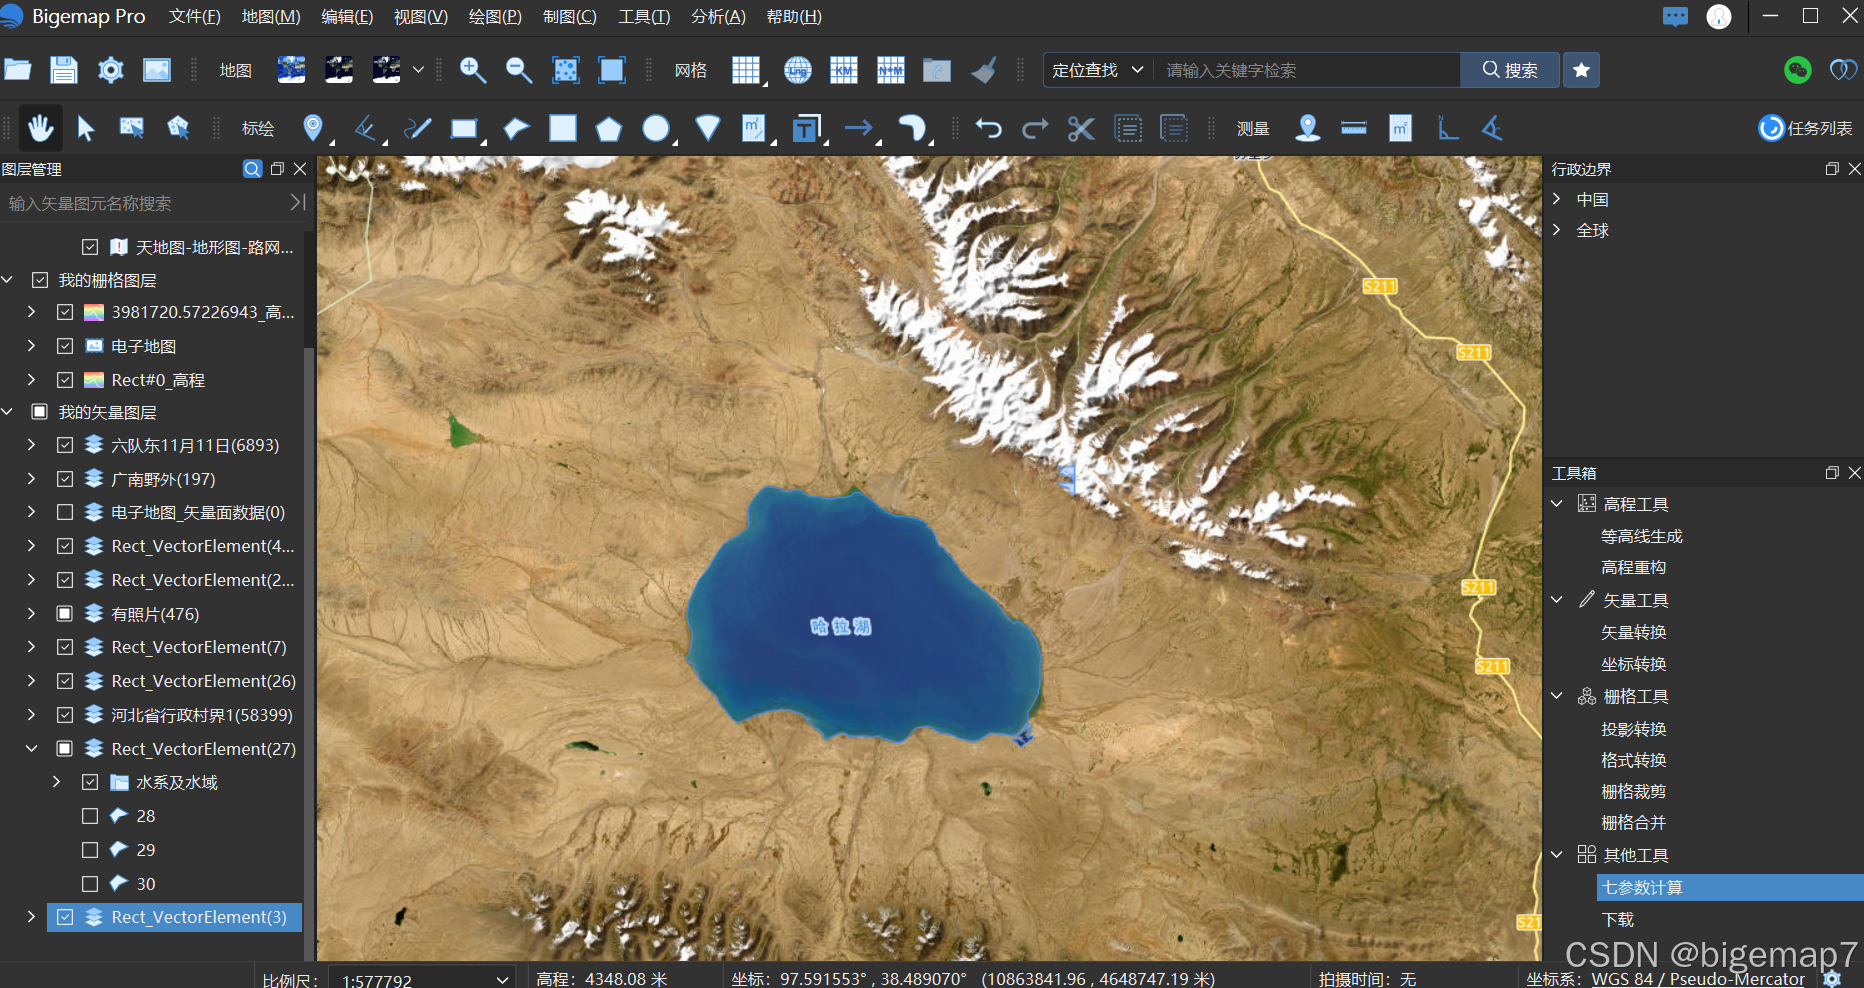The height and width of the screenshot is (988, 1864).
Task: Toggle checkbox for 电子地图 raster layer
Action: pyautogui.click(x=65, y=346)
